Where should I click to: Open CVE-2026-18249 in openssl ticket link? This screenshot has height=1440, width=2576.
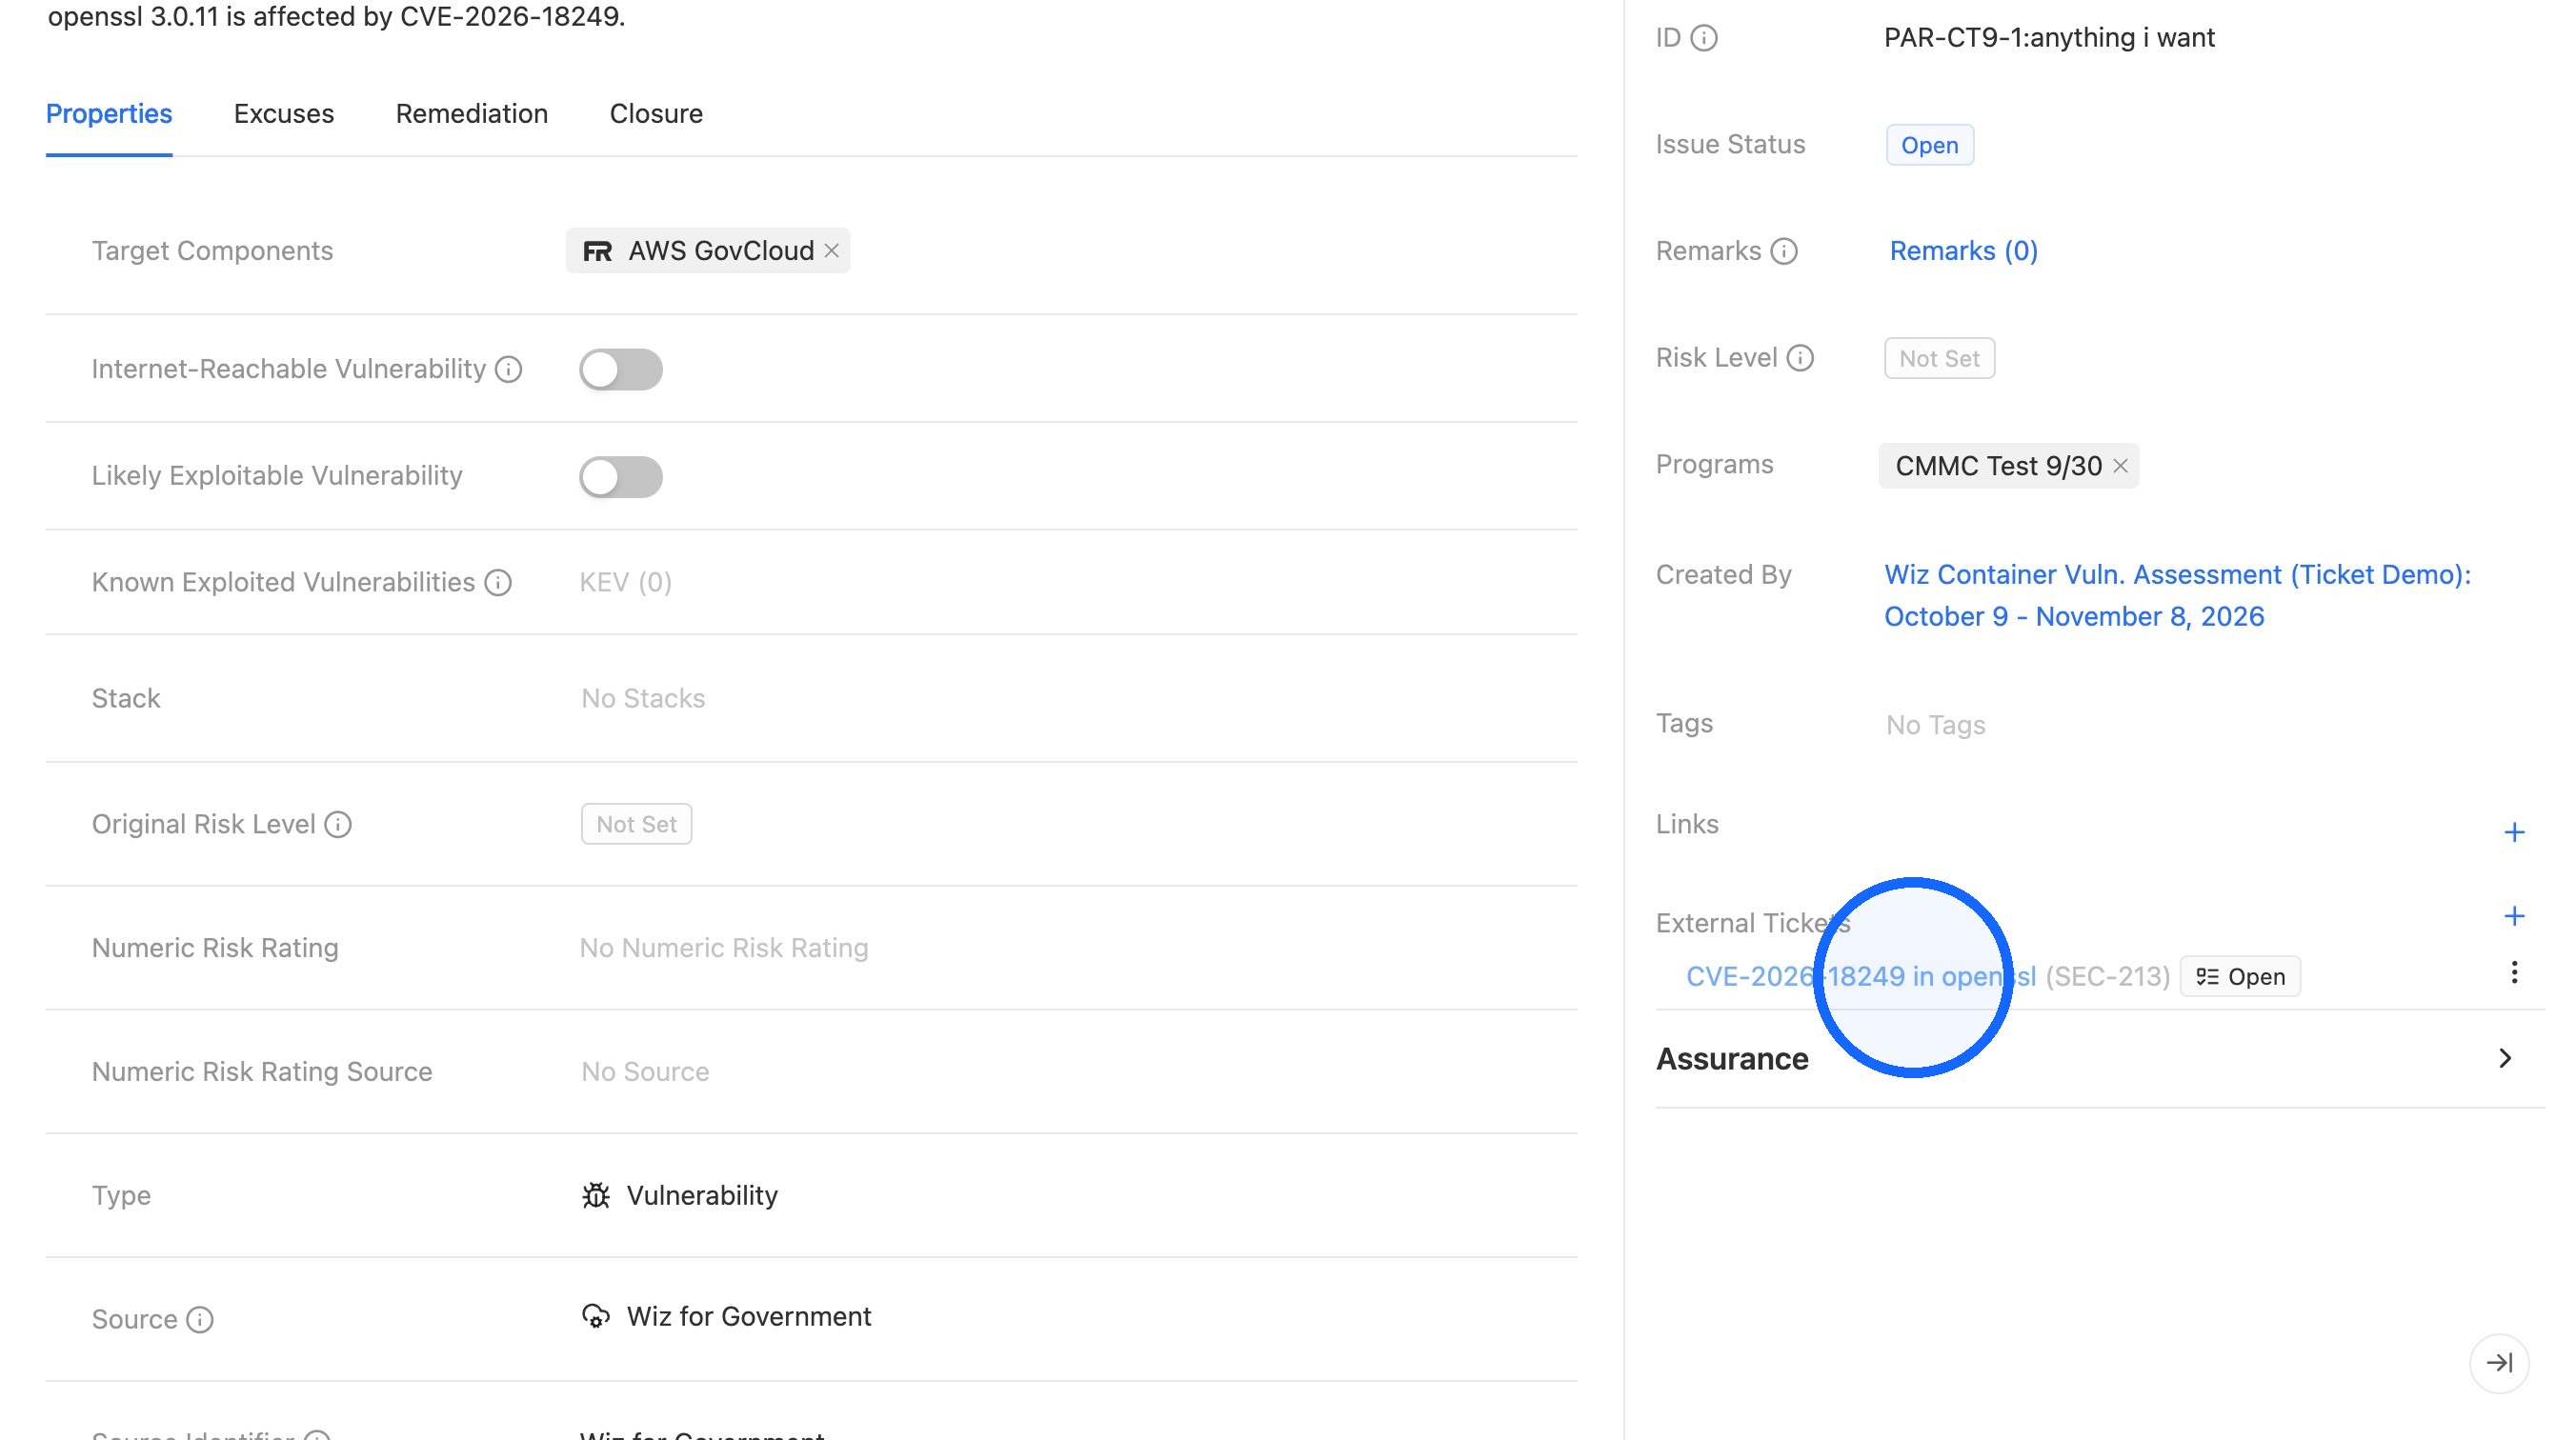[x=1860, y=976]
